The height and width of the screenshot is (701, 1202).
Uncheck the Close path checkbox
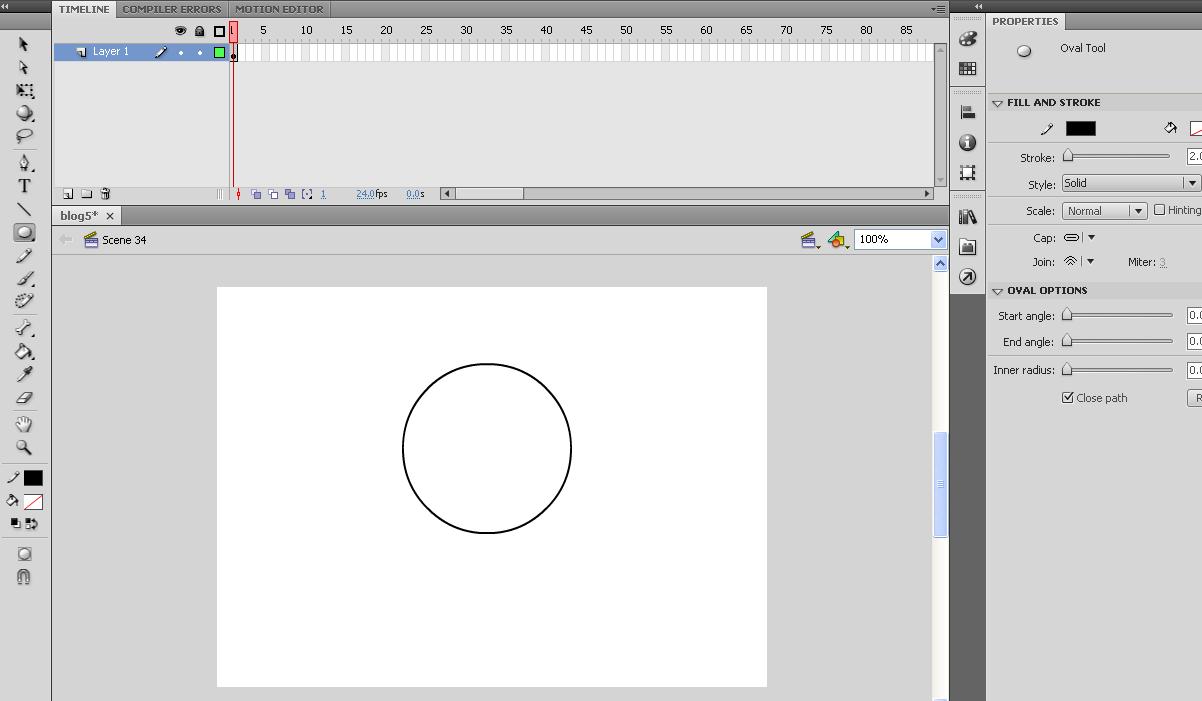click(1068, 397)
